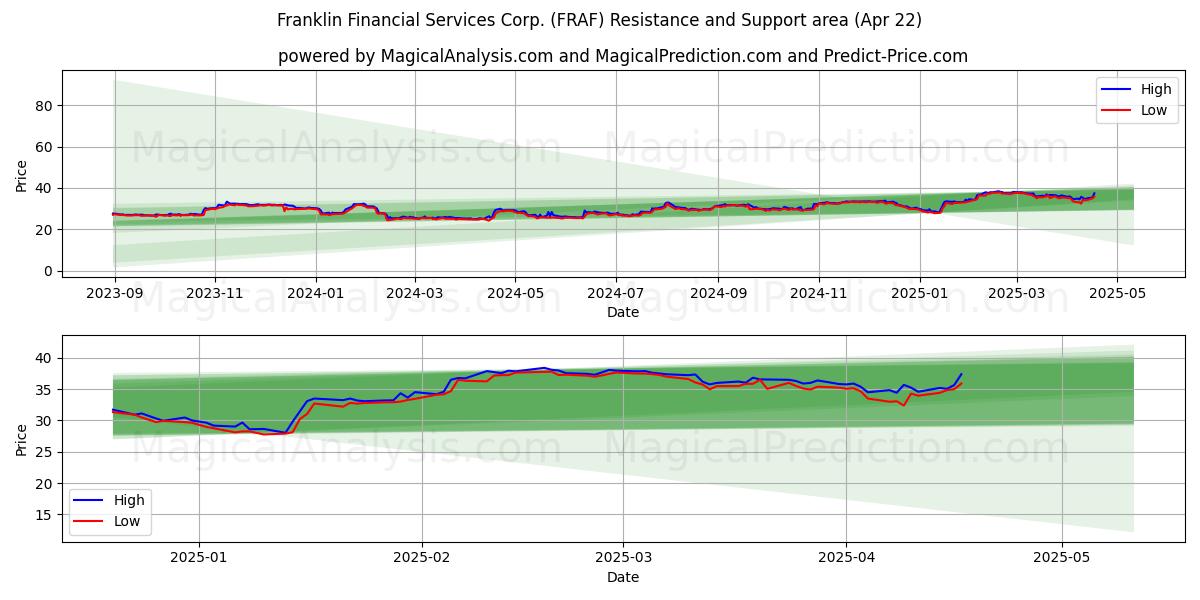Click the chart title mentioning Franklin Financial Services Corp.
Screen dimensions: 1200x600
tap(600, 20)
